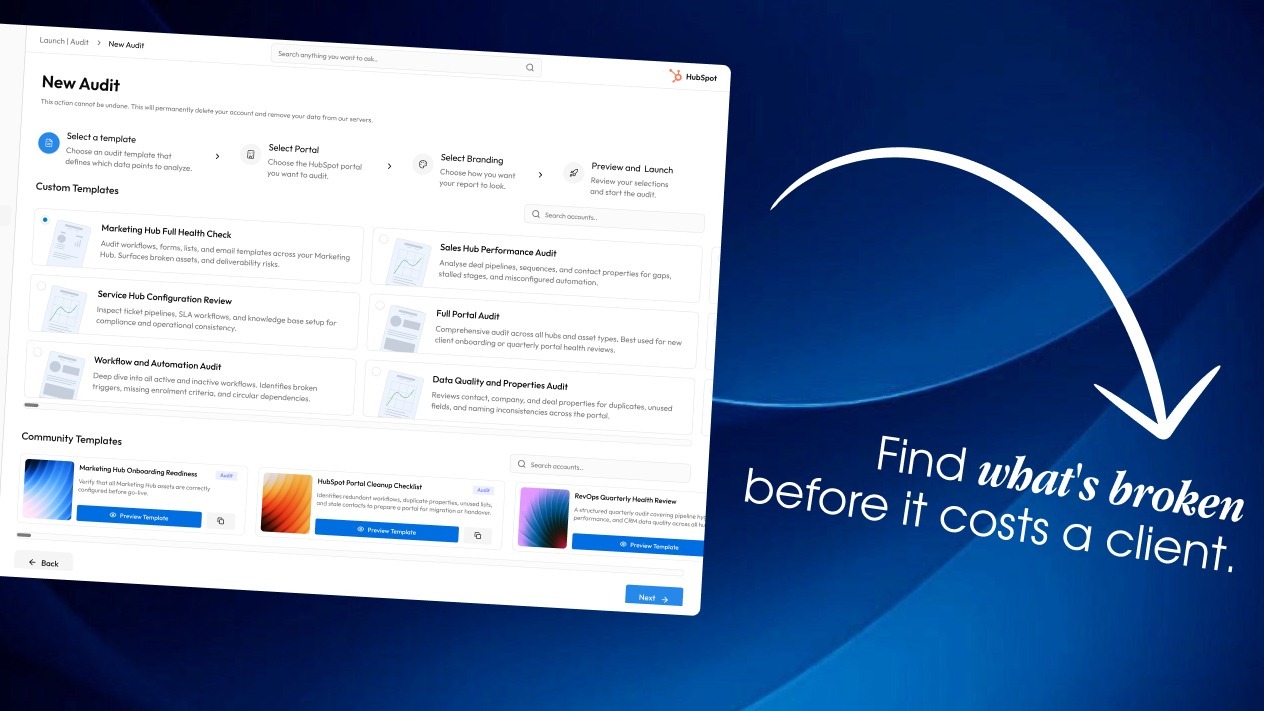Click the Back button

pos(43,563)
